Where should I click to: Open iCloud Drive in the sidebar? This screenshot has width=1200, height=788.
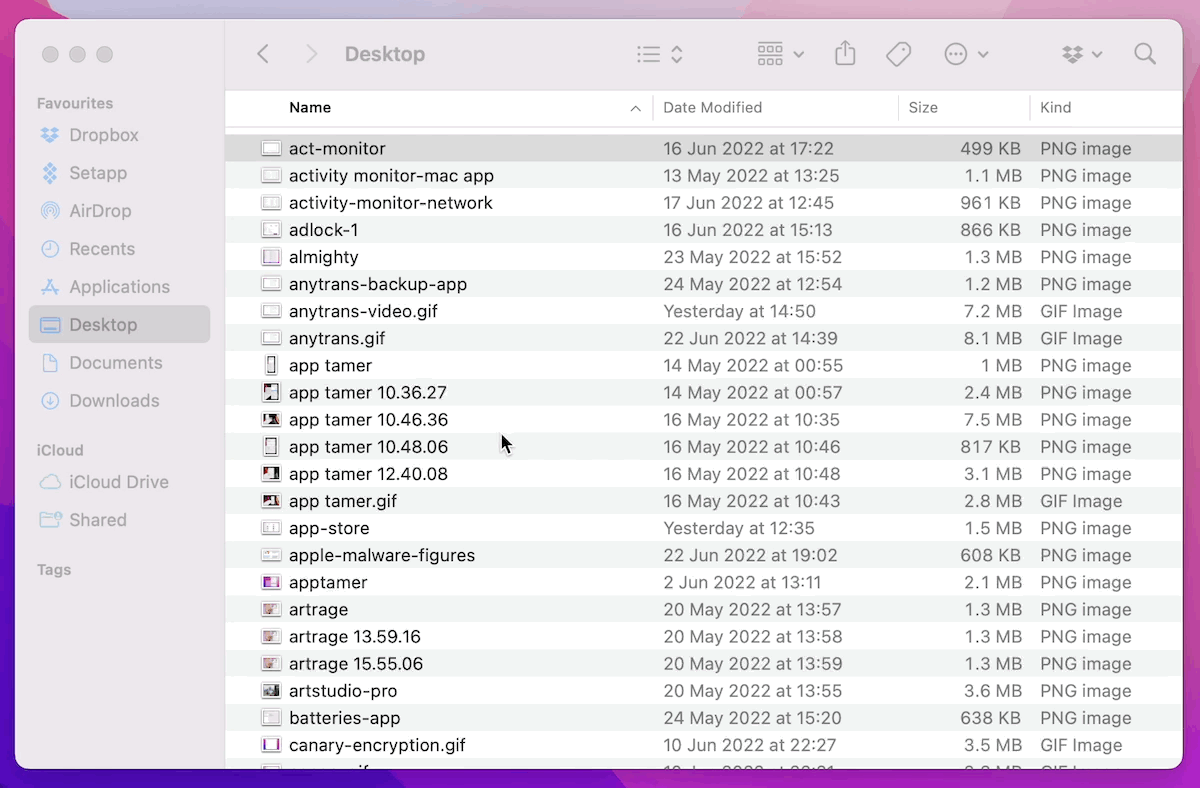[x=119, y=482]
